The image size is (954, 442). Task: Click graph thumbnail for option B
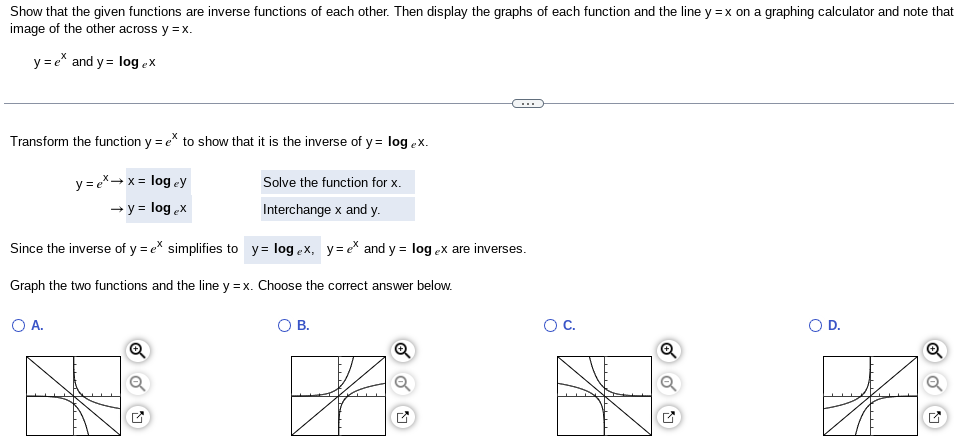338,396
